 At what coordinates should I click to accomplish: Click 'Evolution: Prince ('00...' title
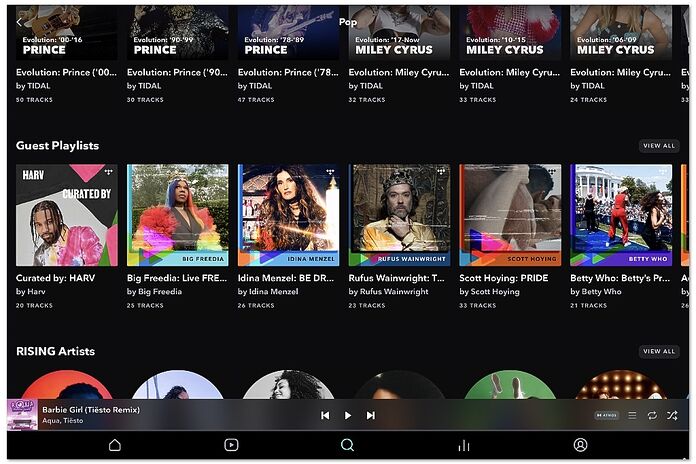67,72
